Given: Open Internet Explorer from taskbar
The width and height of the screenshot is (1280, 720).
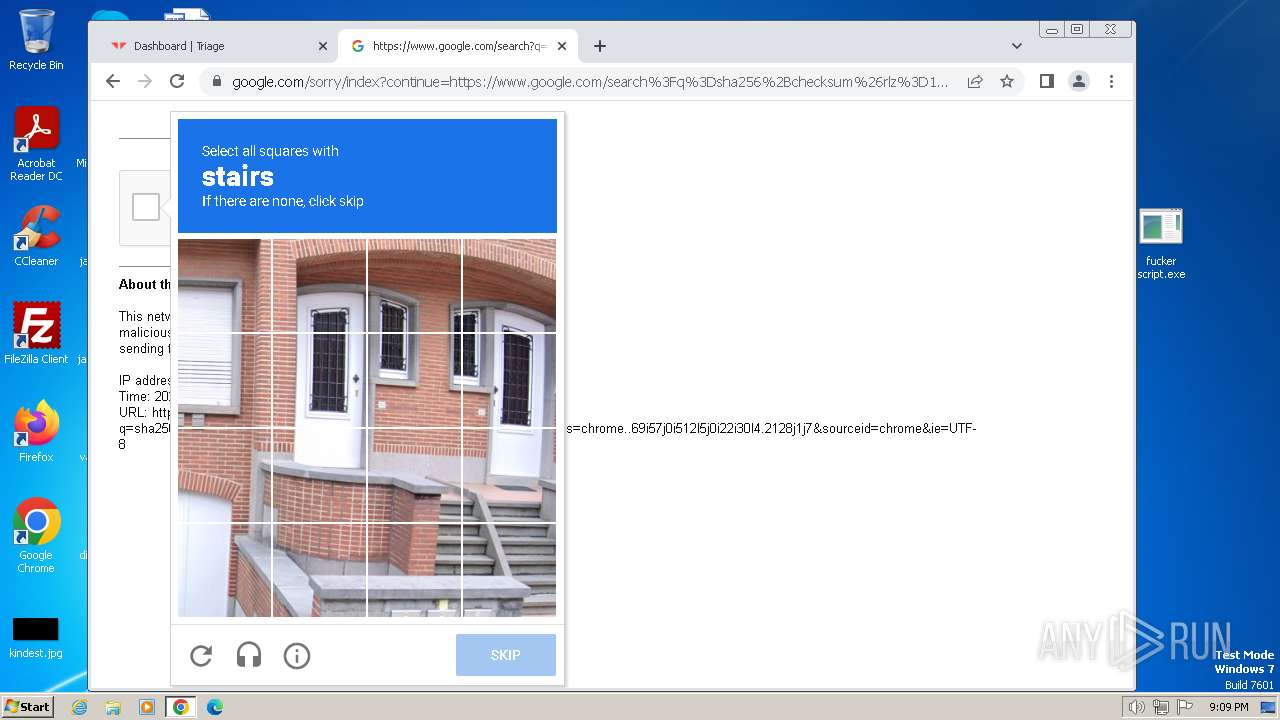Looking at the screenshot, I should pyautogui.click(x=79, y=707).
